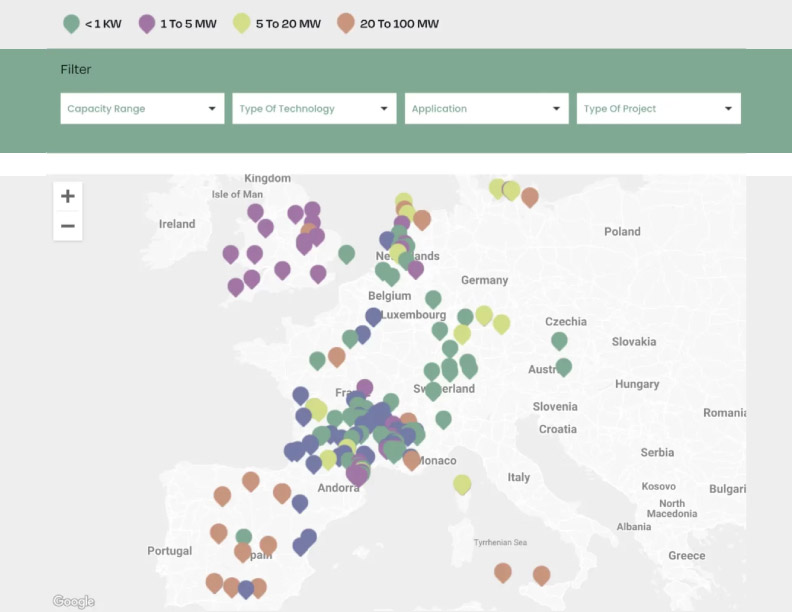Click the green pin in Austria

pyautogui.click(x=564, y=366)
